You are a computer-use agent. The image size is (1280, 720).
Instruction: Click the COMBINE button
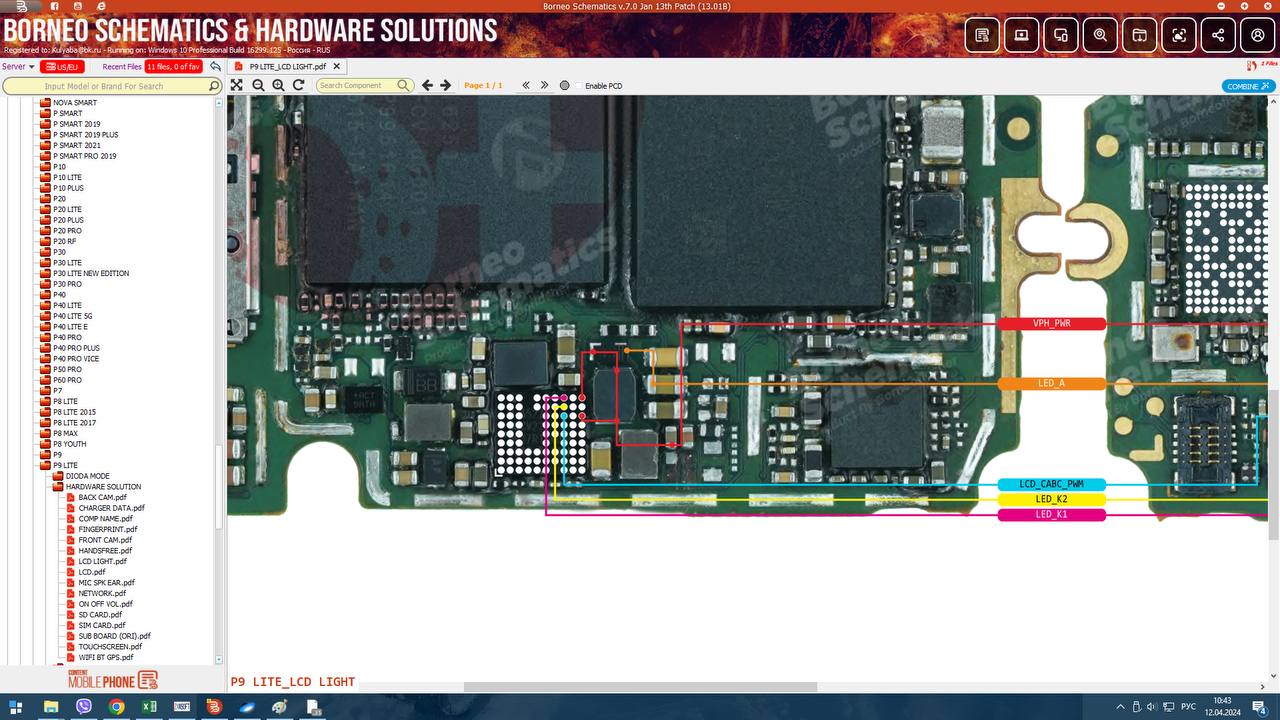pyautogui.click(x=1248, y=86)
